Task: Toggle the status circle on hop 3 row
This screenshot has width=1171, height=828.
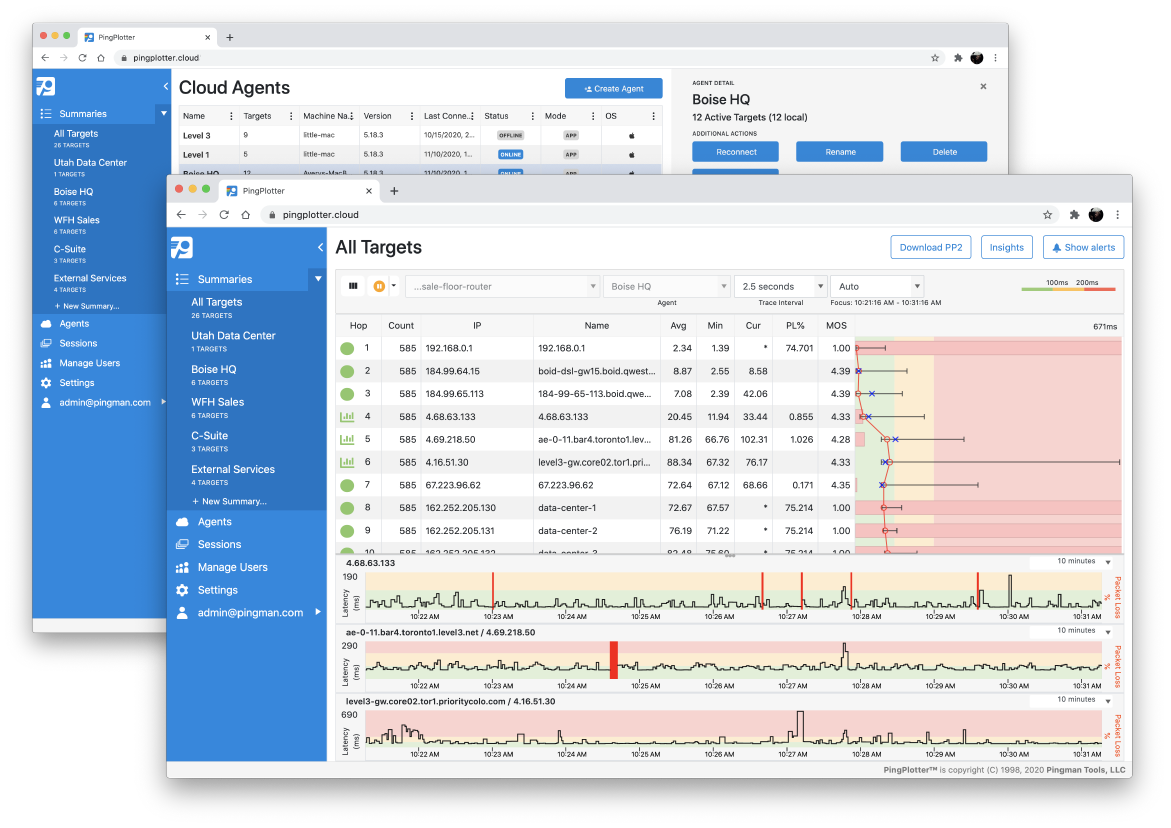Action: coord(347,393)
